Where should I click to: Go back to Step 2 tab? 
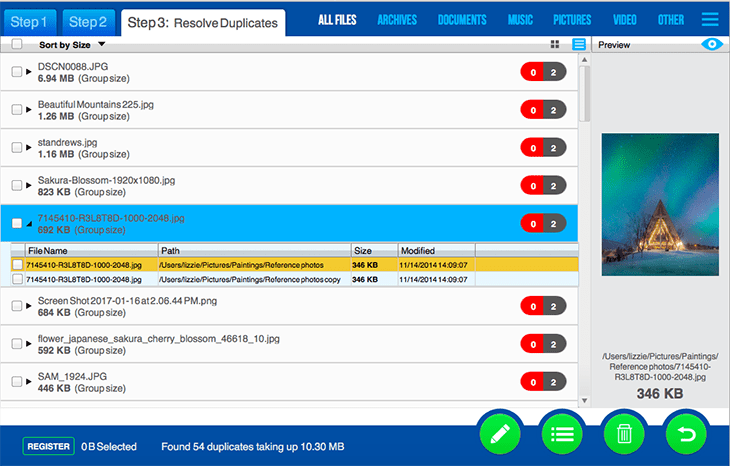(88, 22)
